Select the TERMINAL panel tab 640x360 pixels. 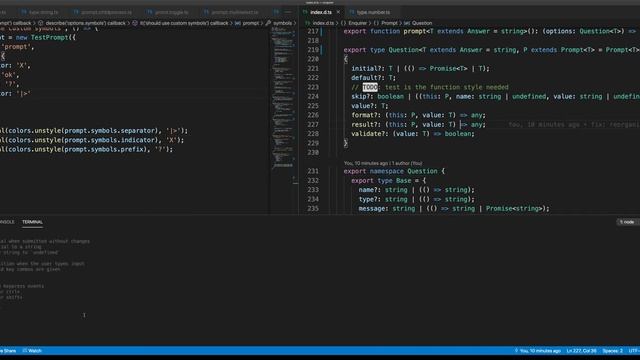click(x=32, y=222)
